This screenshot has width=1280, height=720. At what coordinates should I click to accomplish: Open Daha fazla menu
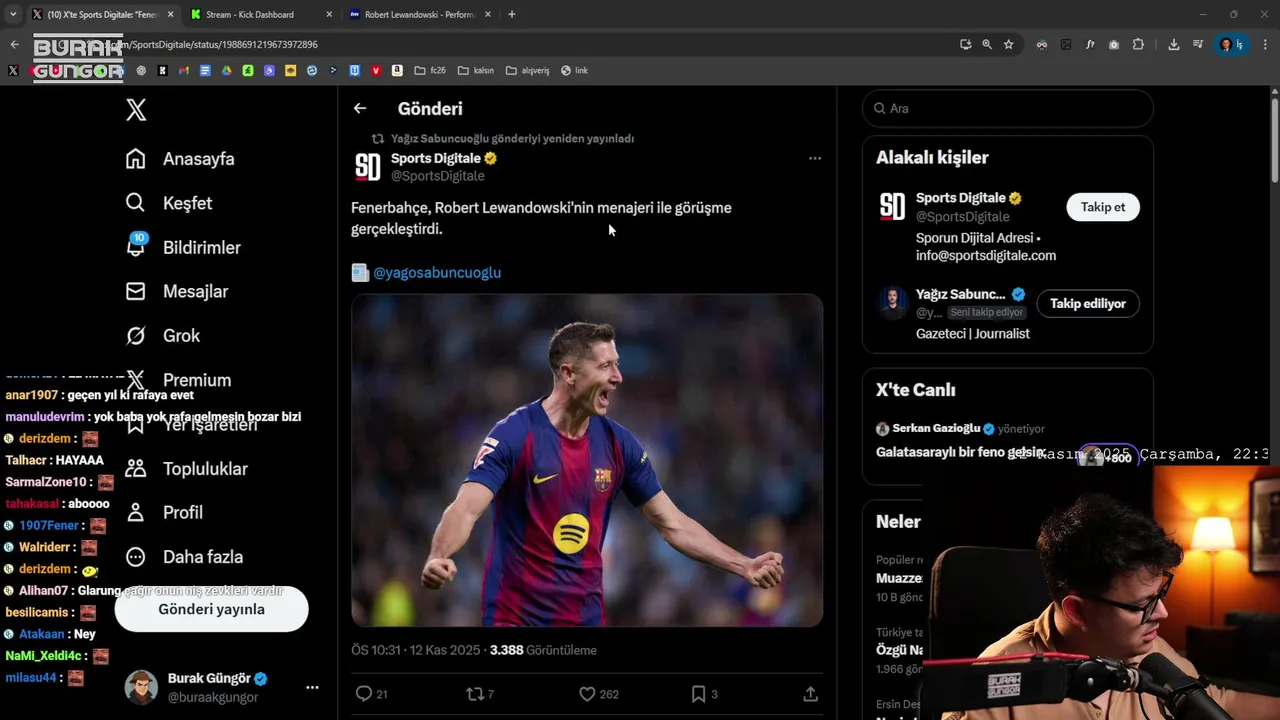click(184, 557)
